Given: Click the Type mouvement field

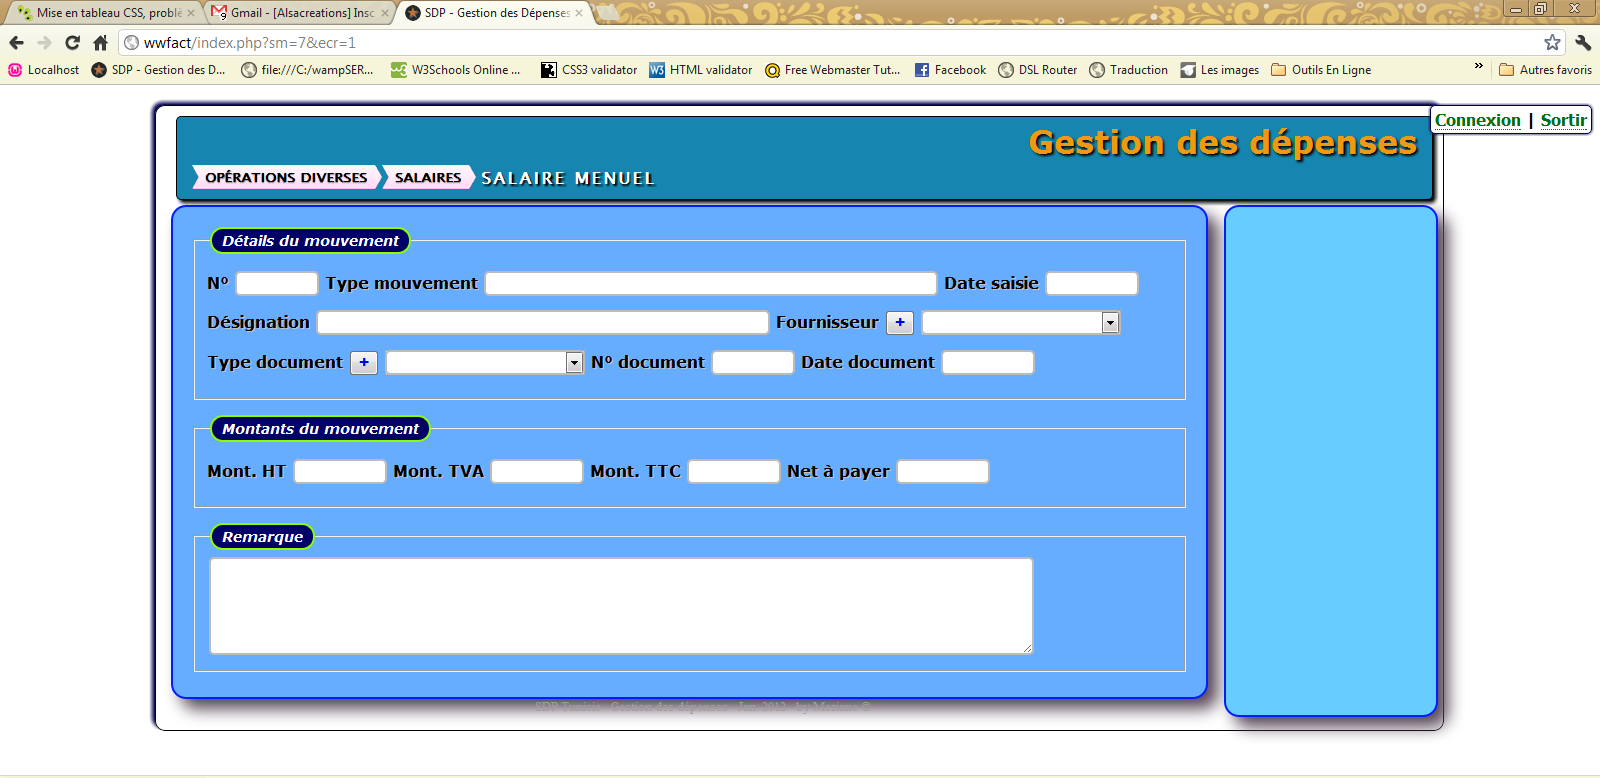Looking at the screenshot, I should [x=711, y=283].
